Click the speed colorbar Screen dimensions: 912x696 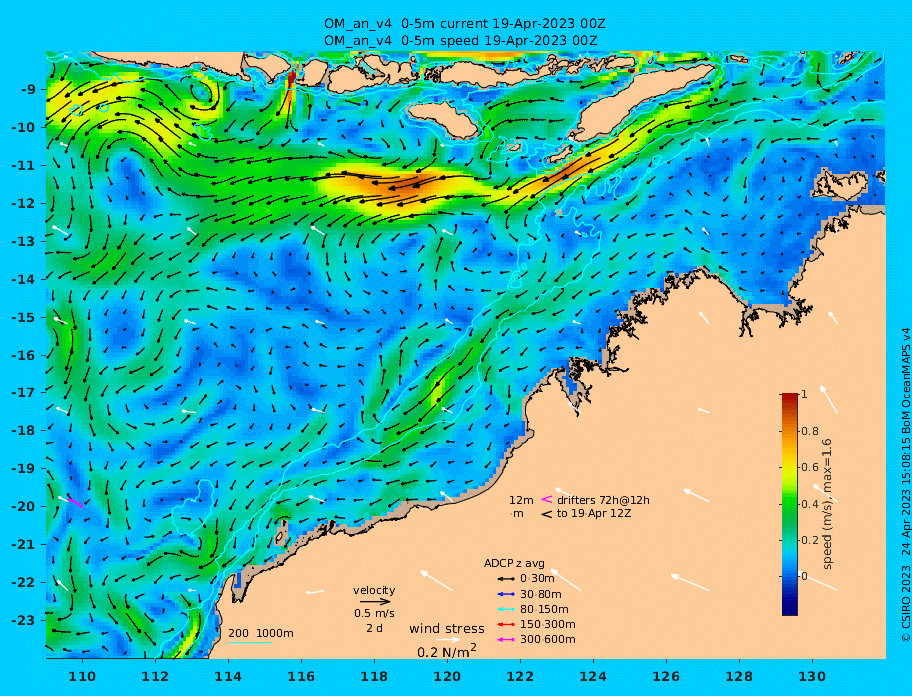790,504
